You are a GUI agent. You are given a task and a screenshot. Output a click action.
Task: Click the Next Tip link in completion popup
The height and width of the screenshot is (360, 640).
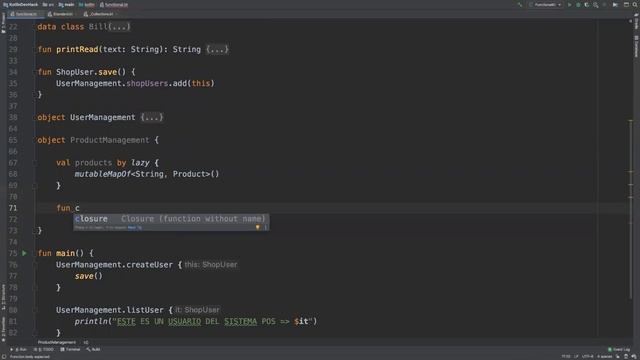(135, 227)
